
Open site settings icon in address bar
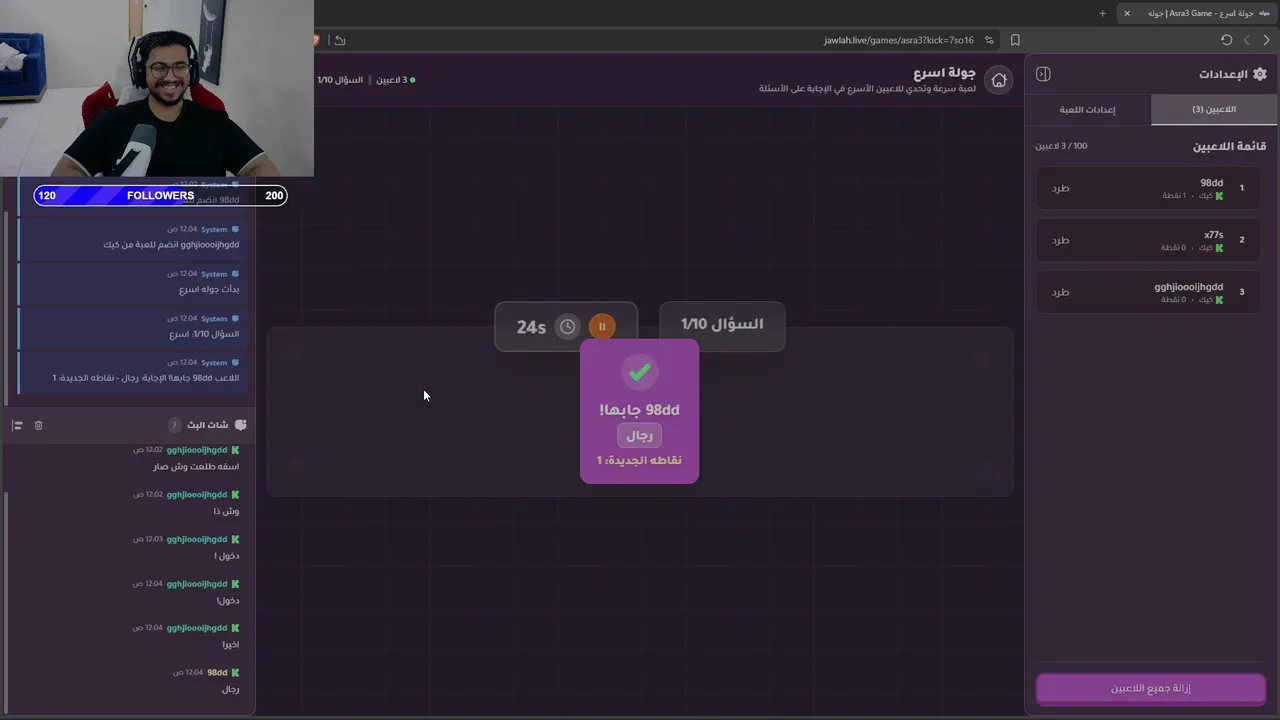(x=989, y=40)
